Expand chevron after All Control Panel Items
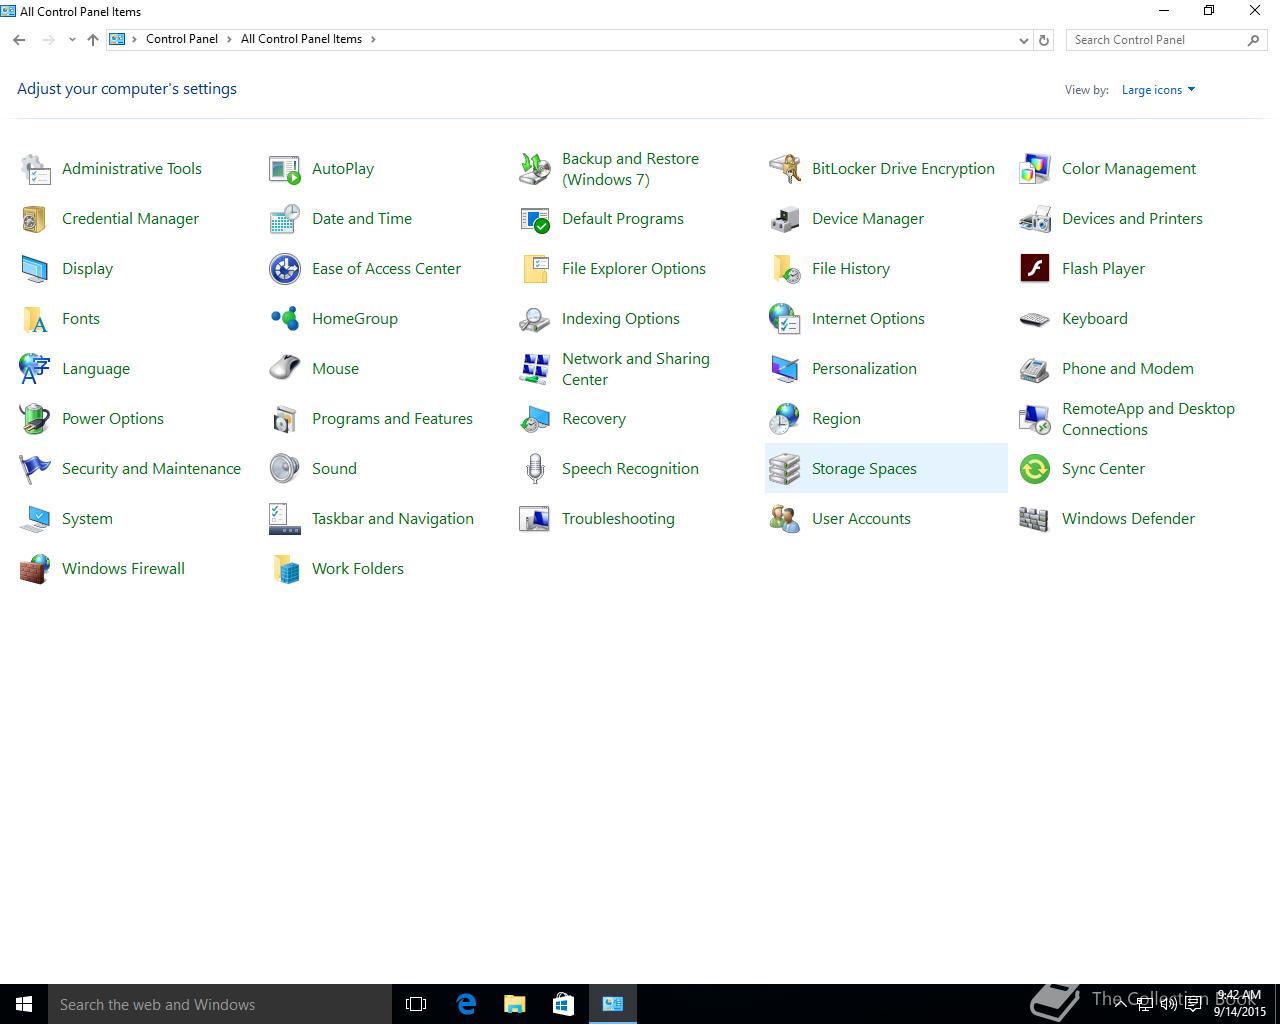Viewport: 1280px width, 1024px height. tap(373, 39)
